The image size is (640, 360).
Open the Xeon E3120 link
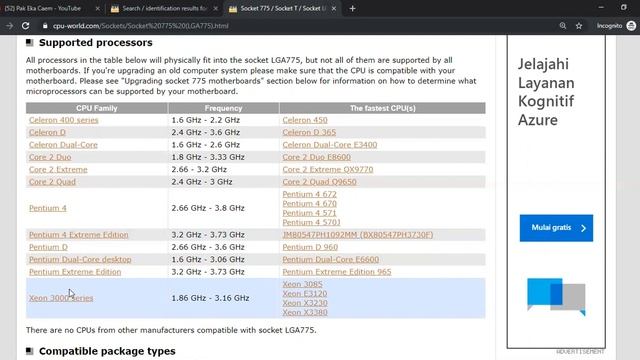[305, 293]
